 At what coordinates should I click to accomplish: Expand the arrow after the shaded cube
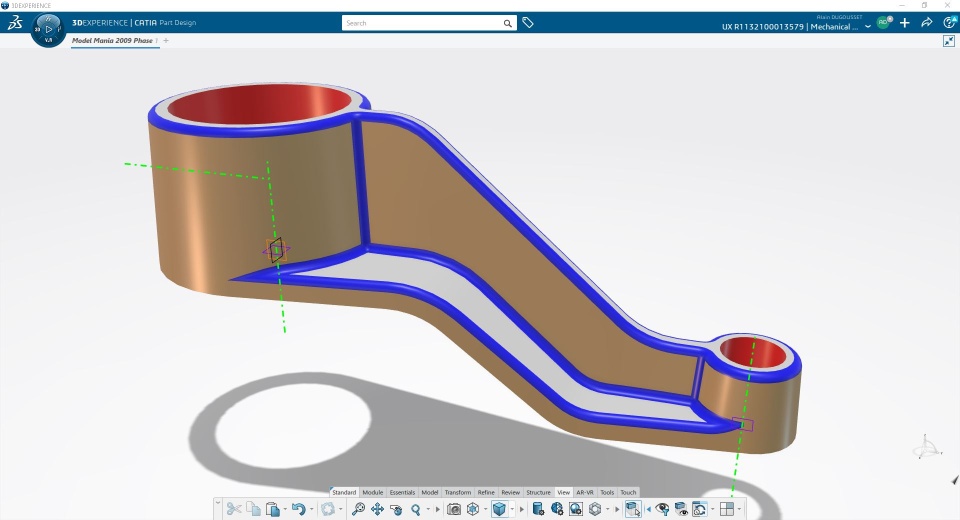522,510
